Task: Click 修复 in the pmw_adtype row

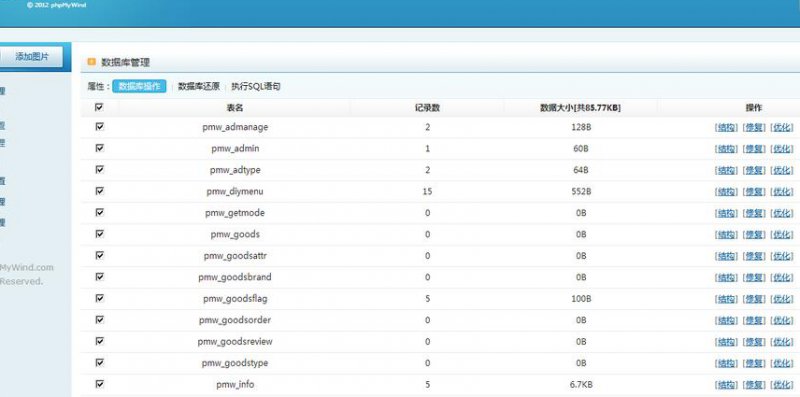Action: point(754,170)
